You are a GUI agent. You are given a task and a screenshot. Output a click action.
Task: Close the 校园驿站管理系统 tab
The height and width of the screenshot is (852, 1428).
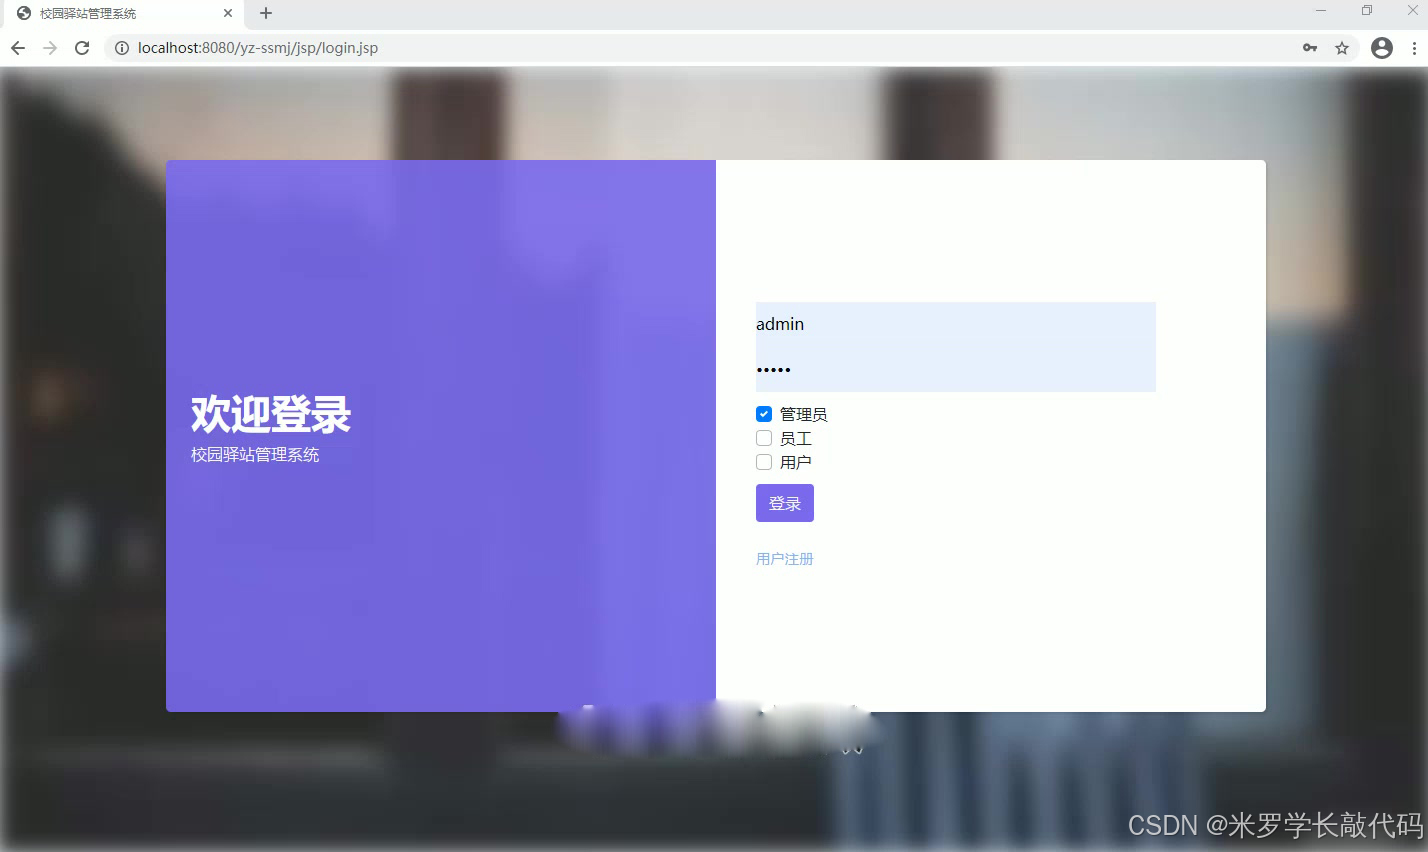click(x=228, y=13)
